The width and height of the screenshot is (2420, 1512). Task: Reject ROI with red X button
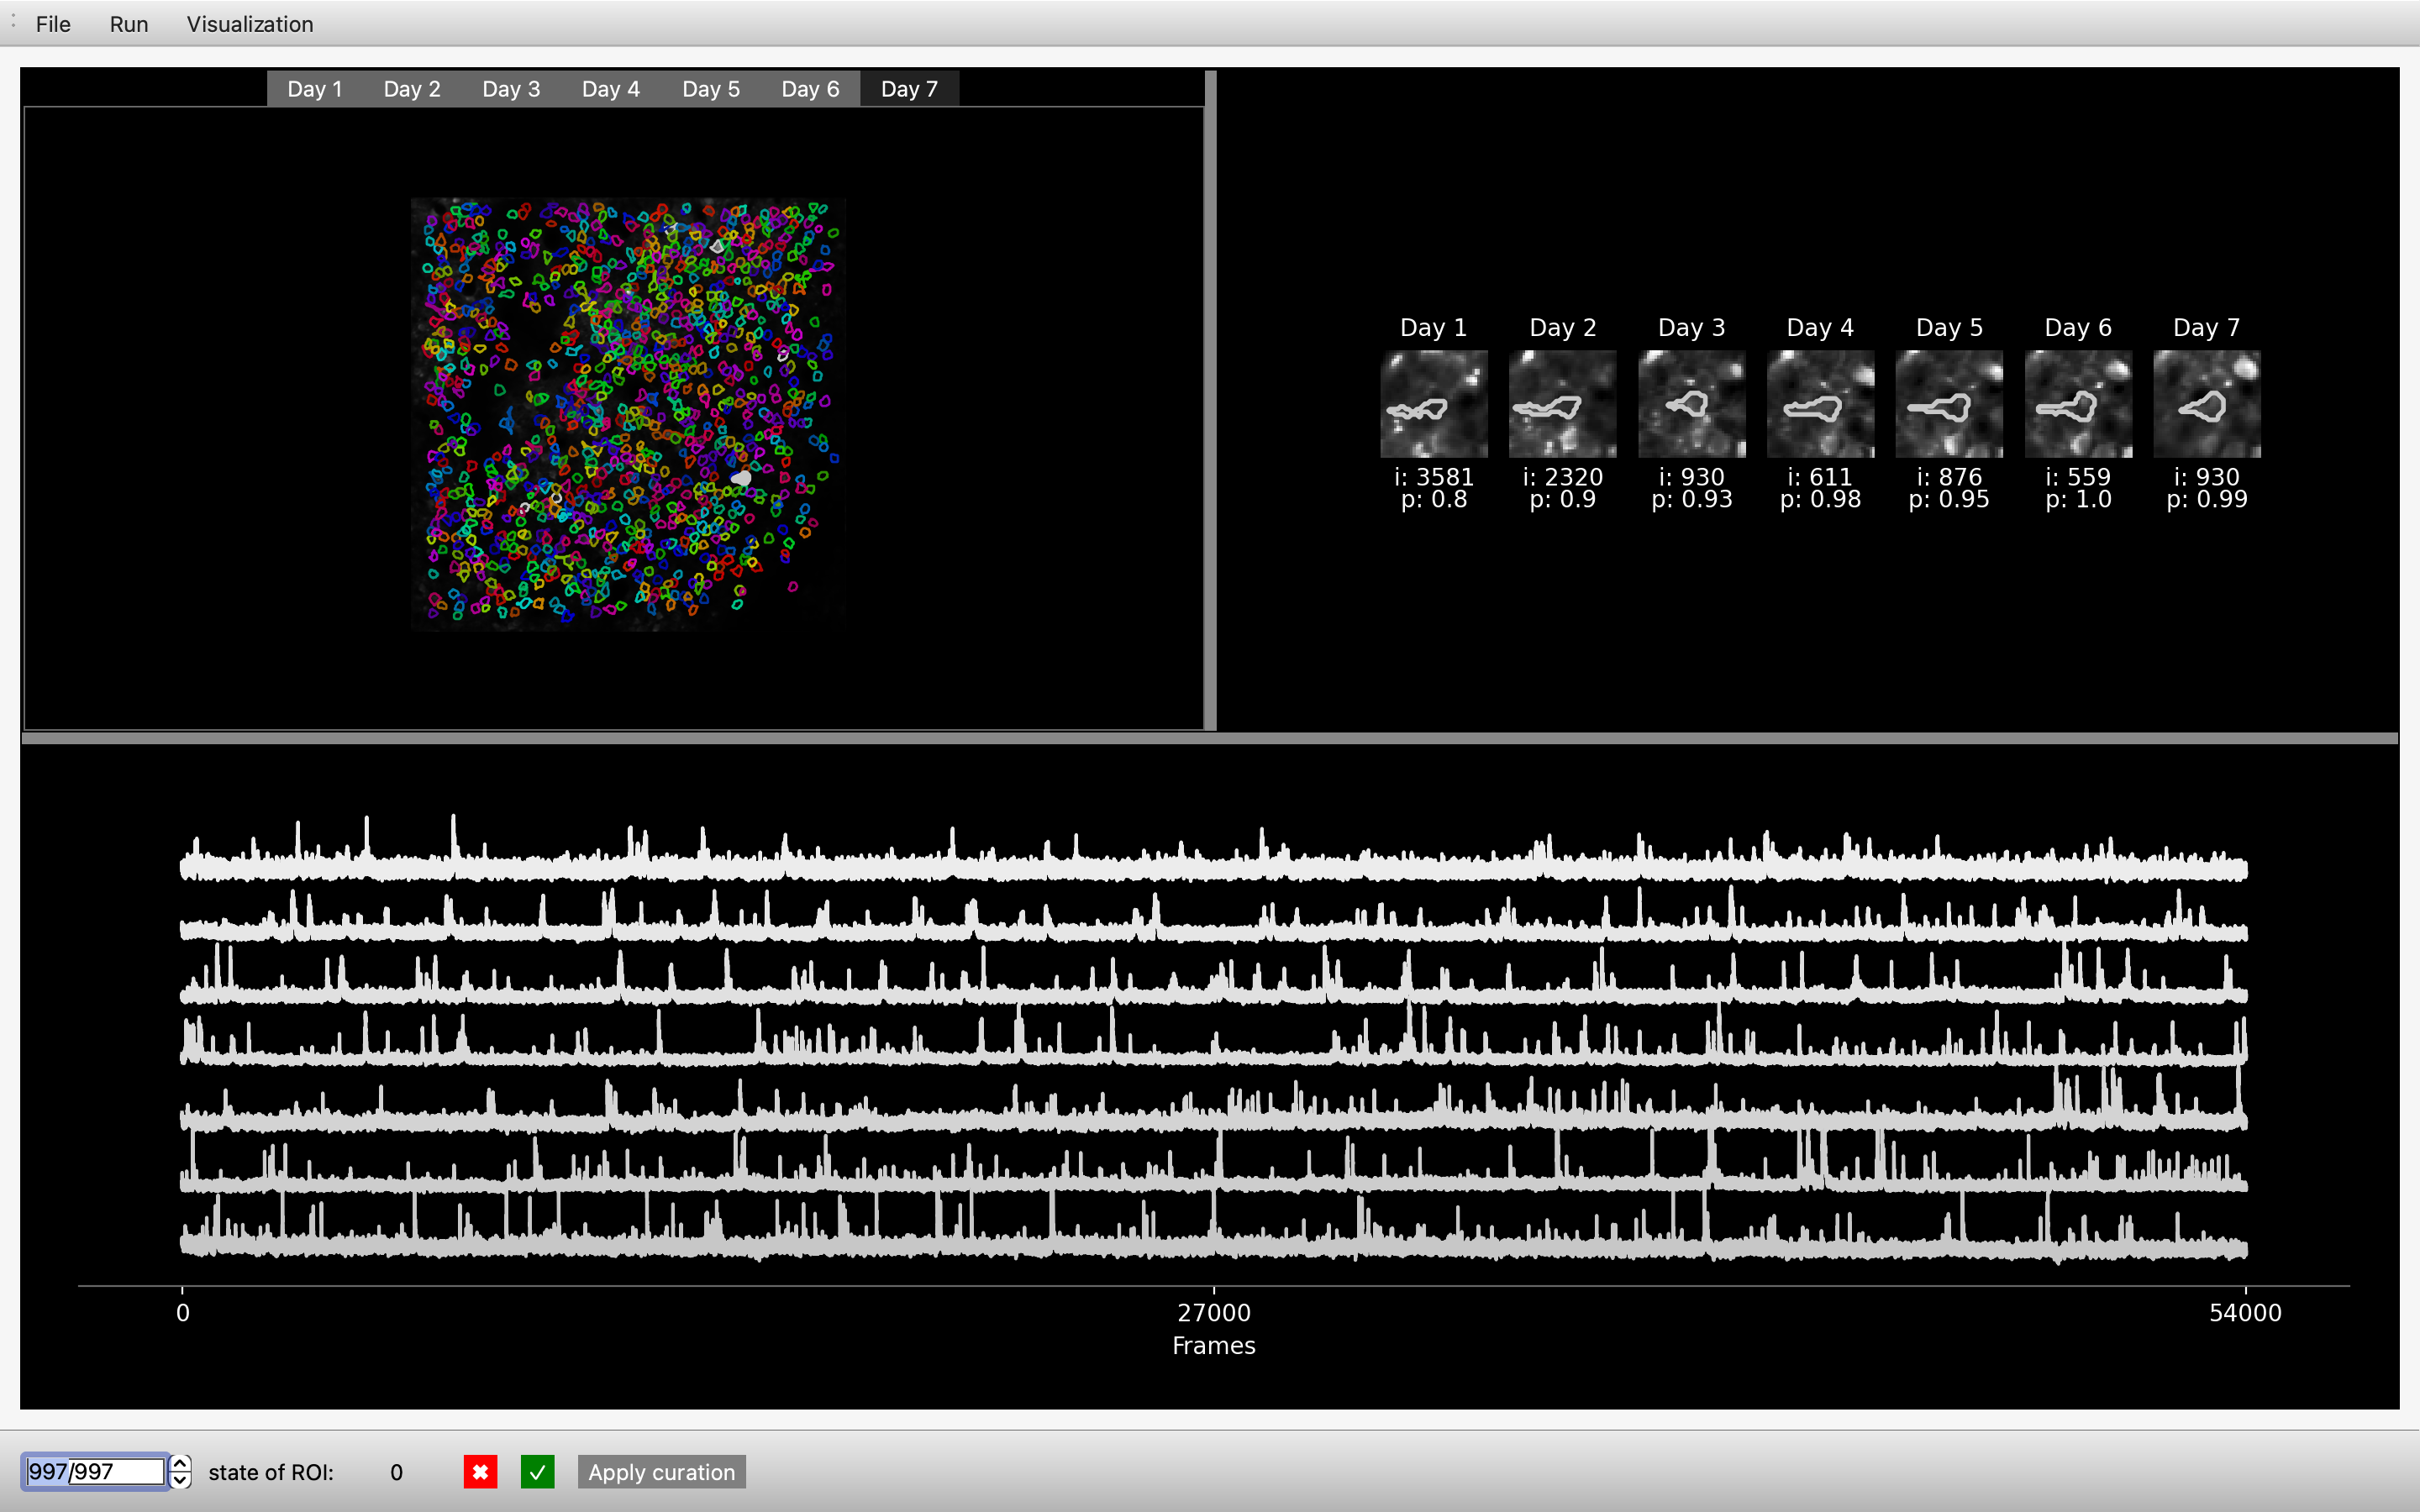(x=480, y=1472)
